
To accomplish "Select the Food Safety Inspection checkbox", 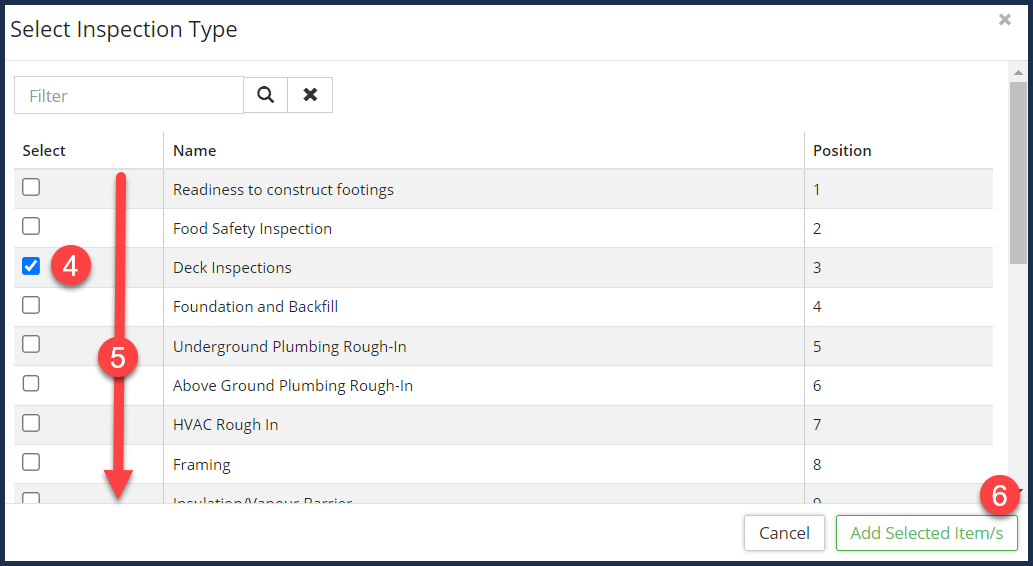I will [x=31, y=227].
